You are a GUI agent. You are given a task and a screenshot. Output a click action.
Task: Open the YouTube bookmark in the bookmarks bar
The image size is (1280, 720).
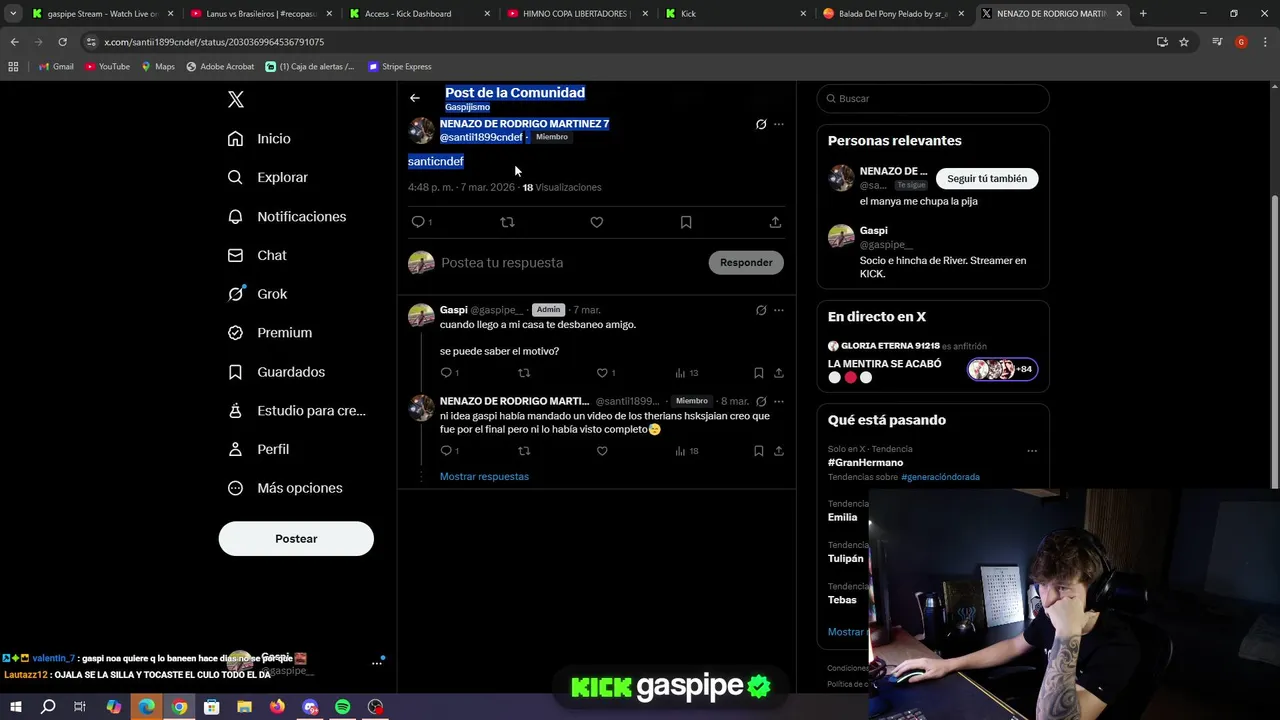point(107,67)
